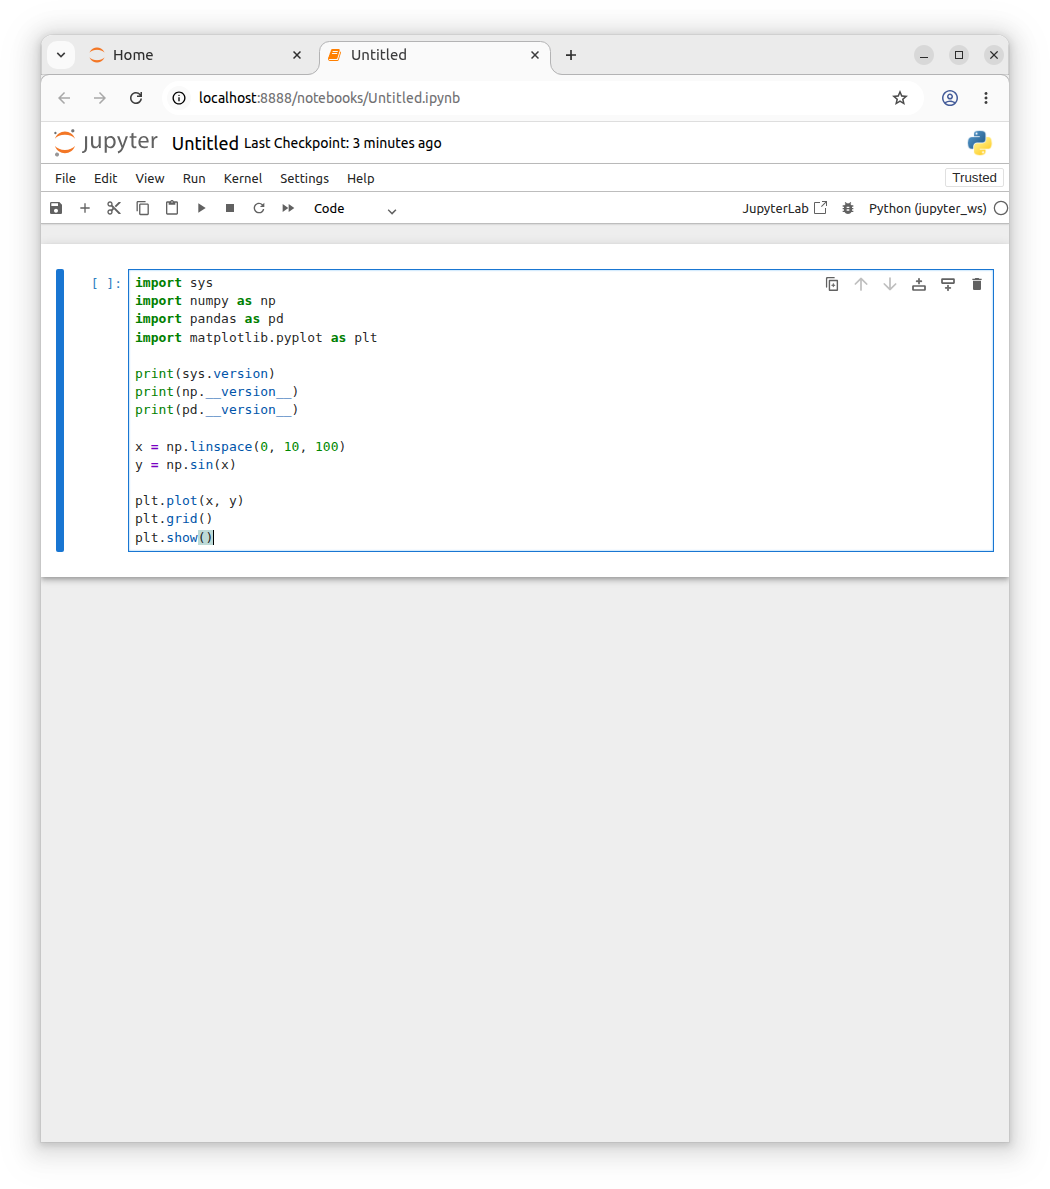Open the Settings menu
This screenshot has height=1189, width=1050.
point(304,178)
